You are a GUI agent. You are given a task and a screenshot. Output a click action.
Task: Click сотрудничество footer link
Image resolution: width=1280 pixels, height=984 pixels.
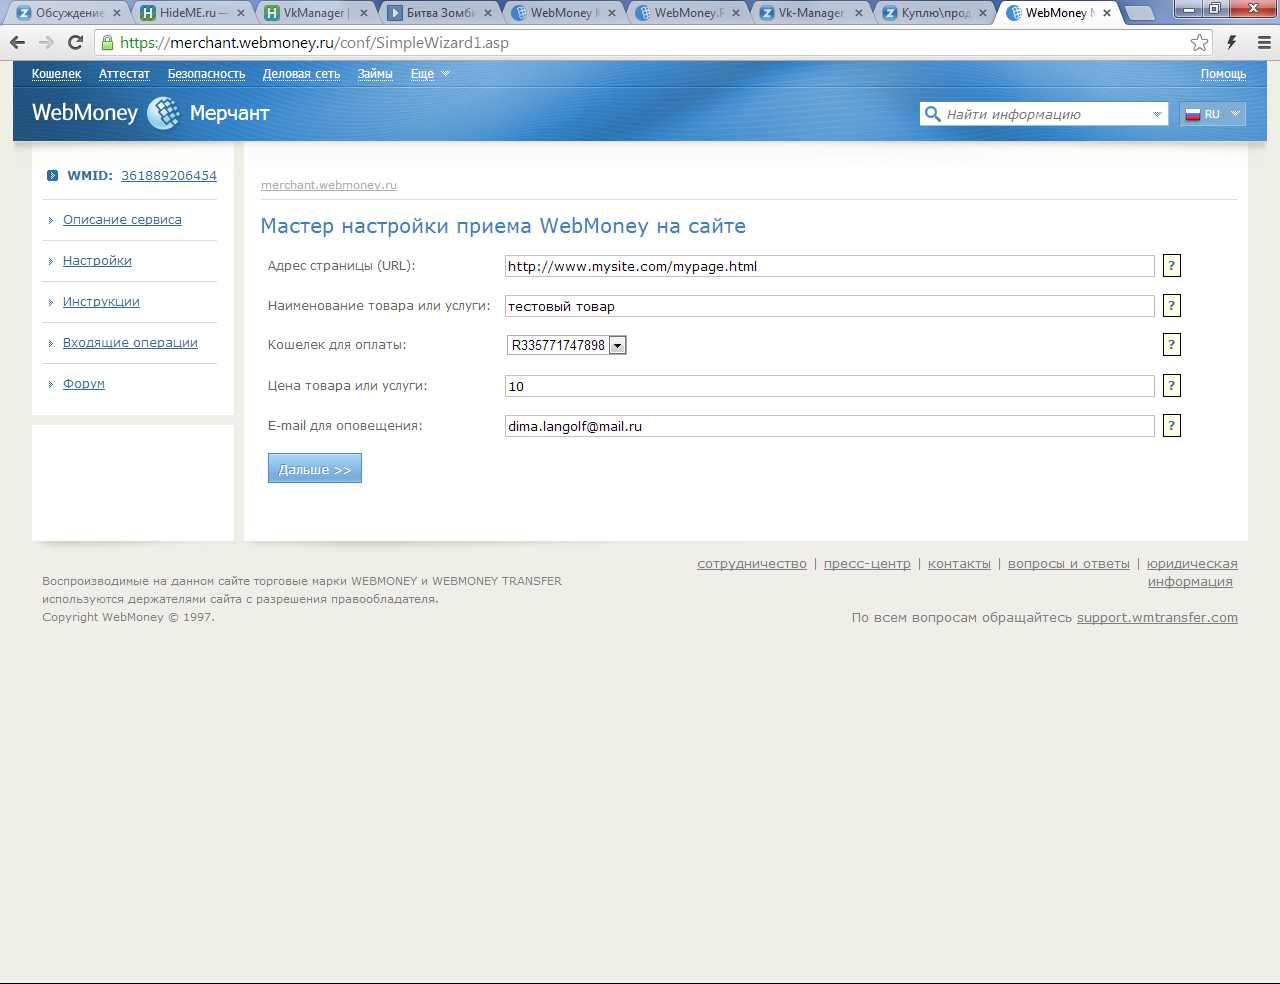752,564
